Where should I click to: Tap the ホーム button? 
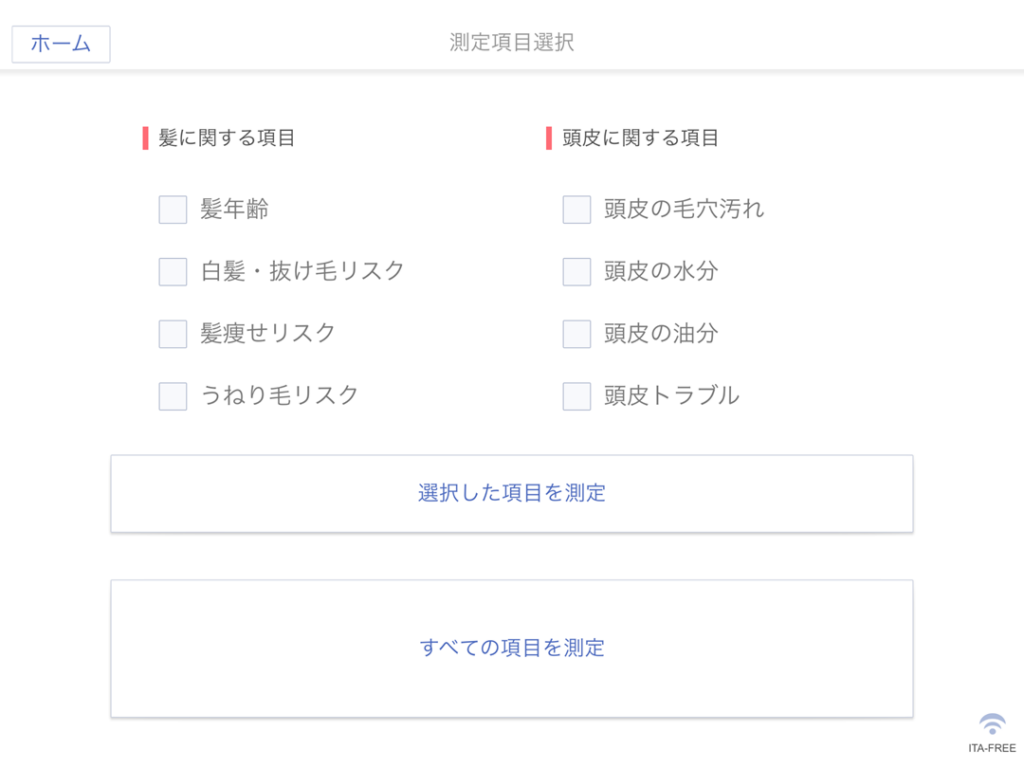click(60, 44)
